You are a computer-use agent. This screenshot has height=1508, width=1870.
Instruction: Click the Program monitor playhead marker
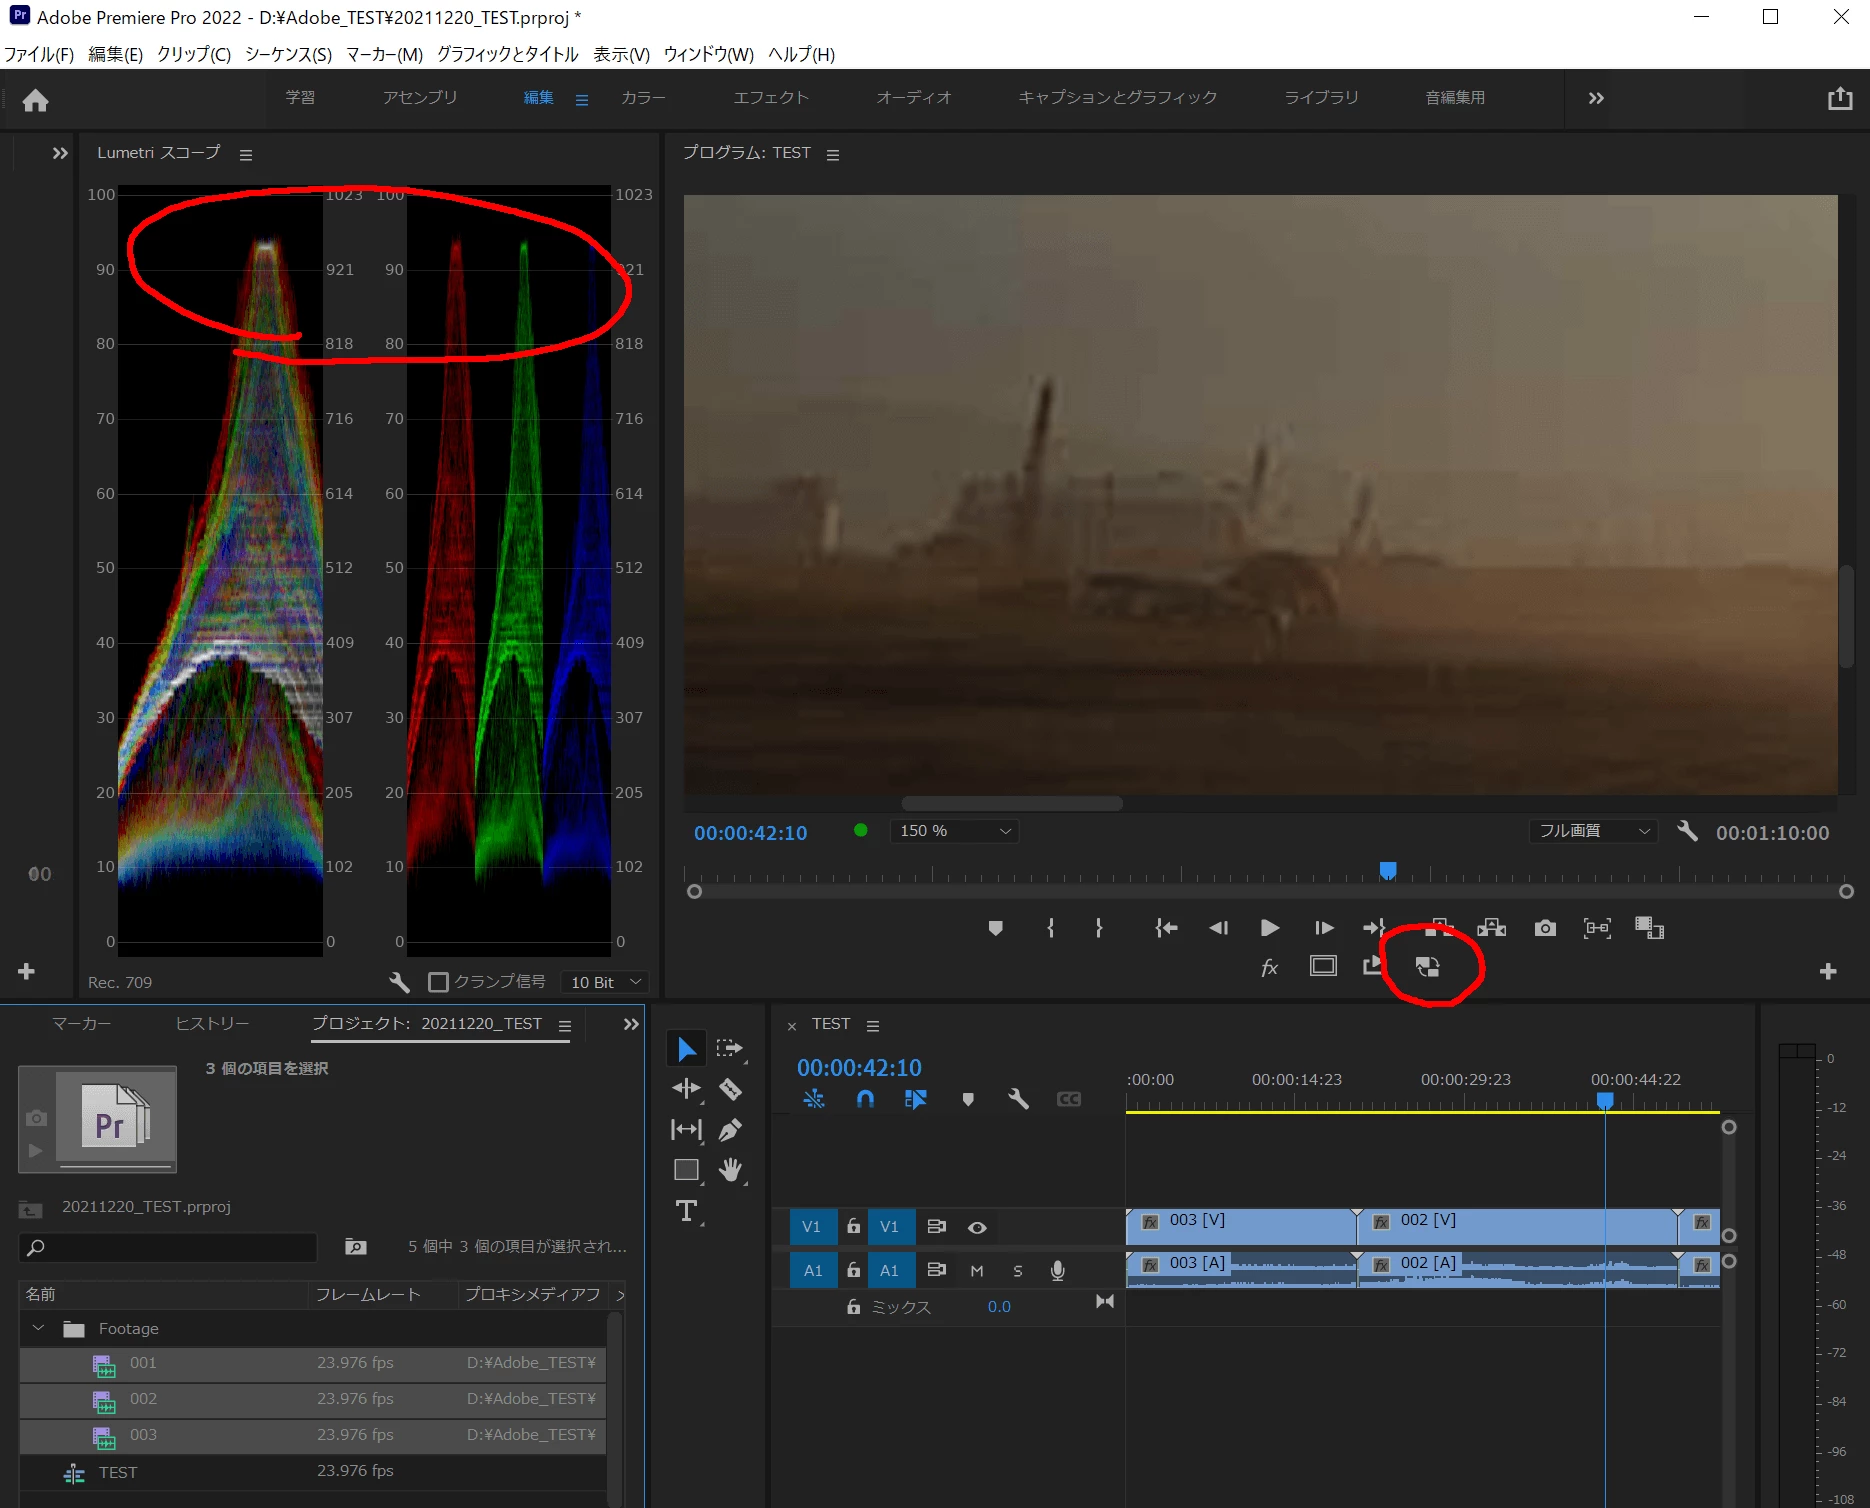click(x=1388, y=870)
